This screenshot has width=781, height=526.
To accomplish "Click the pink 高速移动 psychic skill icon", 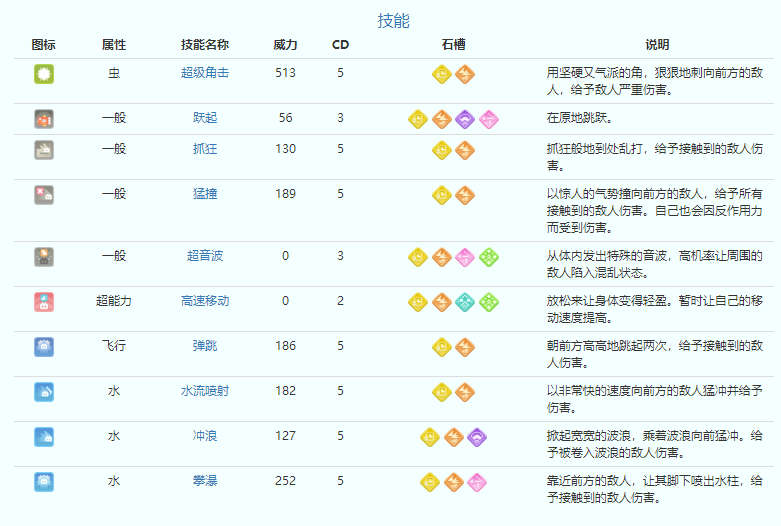I will click(43, 301).
